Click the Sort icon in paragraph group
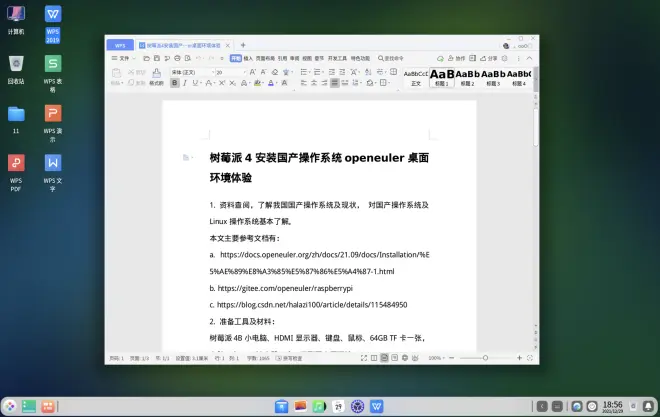 (x=367, y=72)
